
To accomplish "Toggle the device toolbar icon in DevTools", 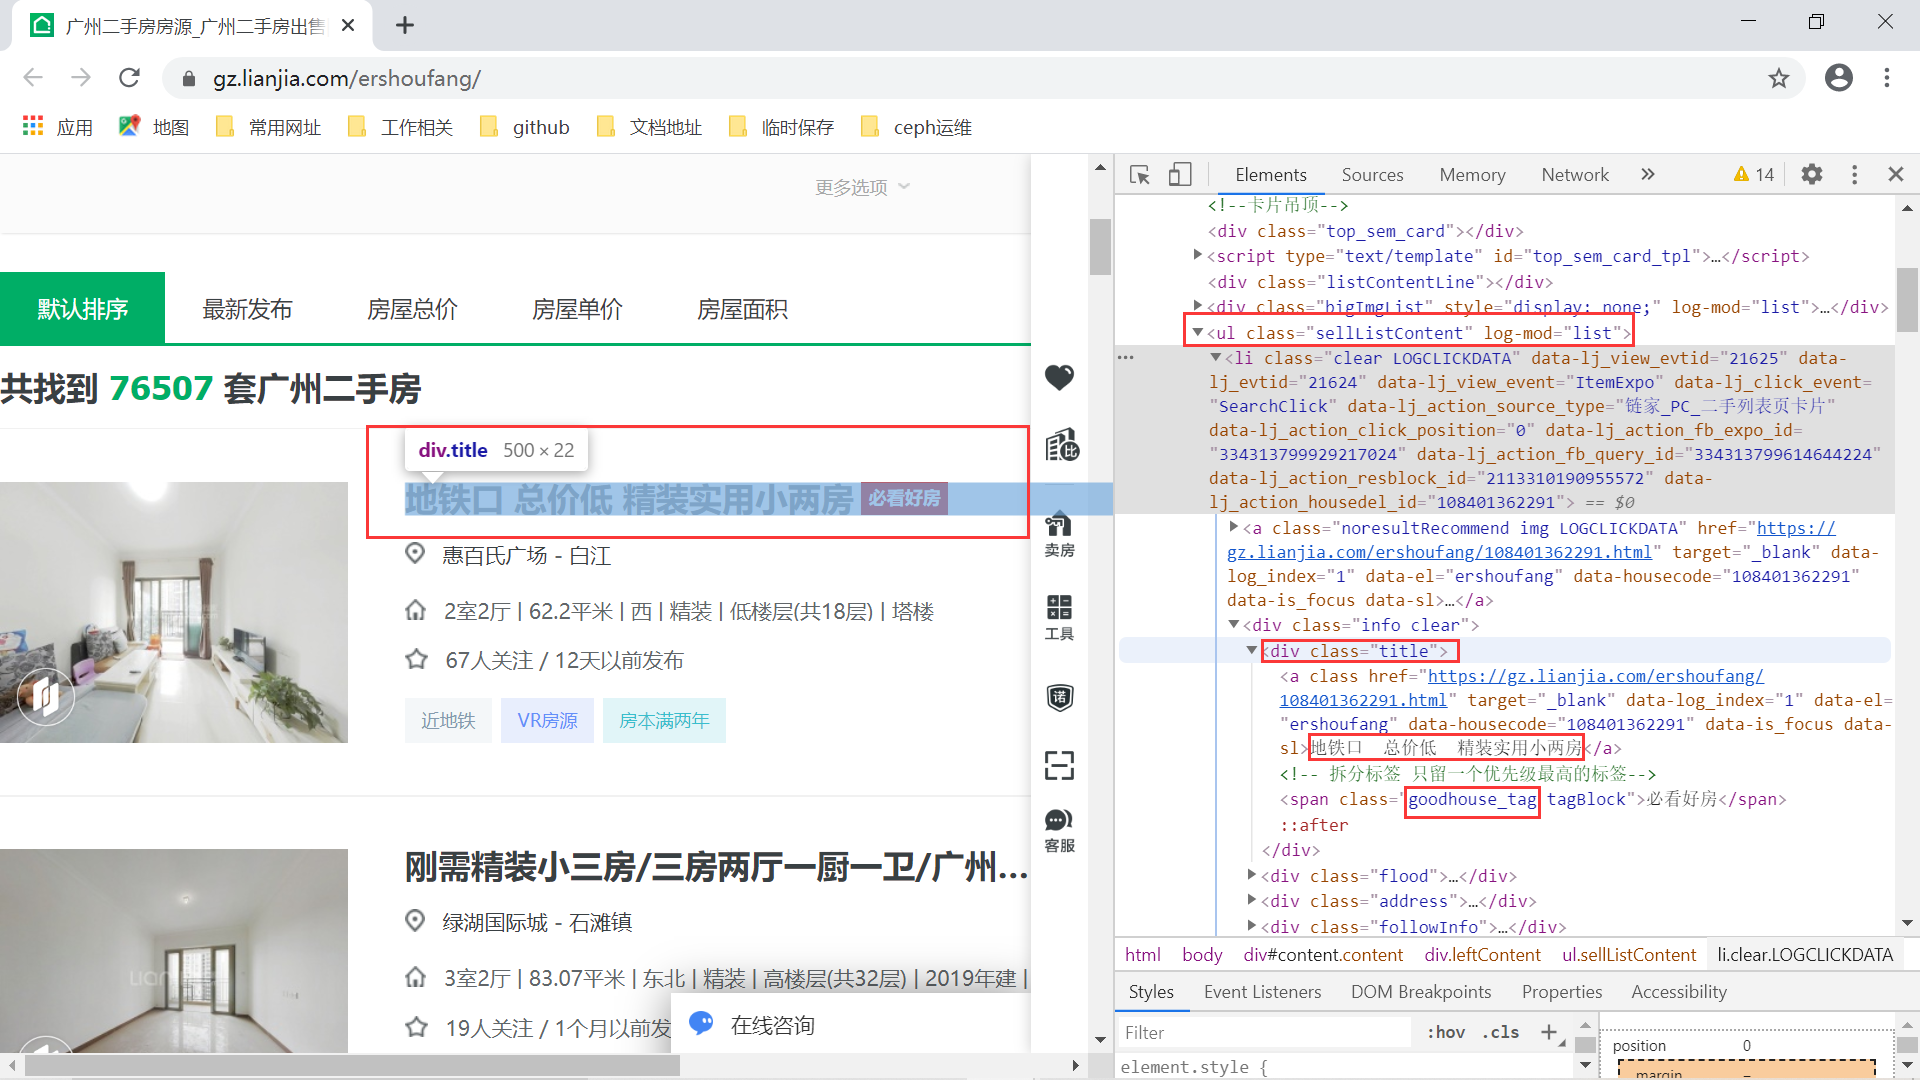I will pyautogui.click(x=1180, y=175).
